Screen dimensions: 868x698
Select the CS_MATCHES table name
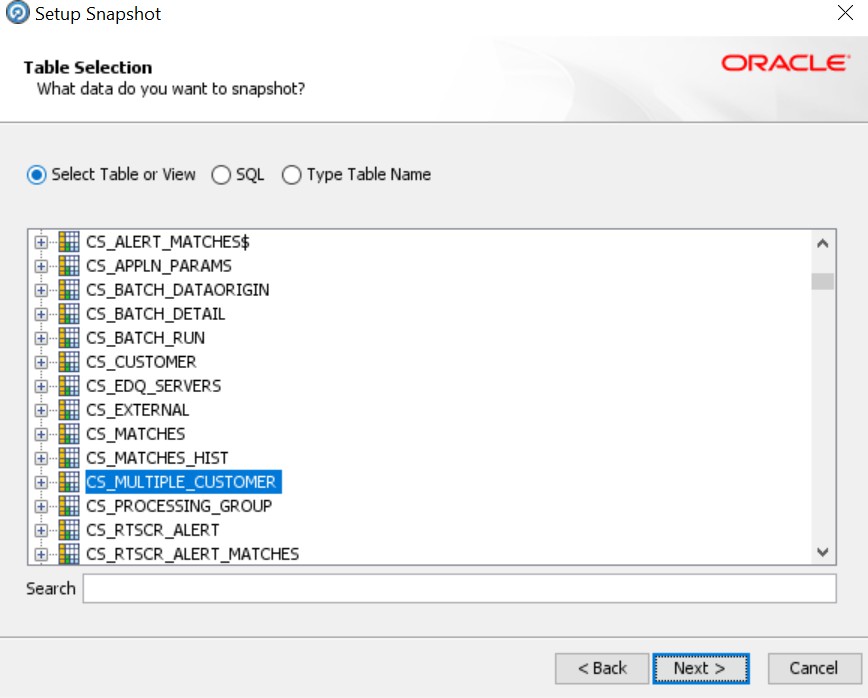[136, 434]
